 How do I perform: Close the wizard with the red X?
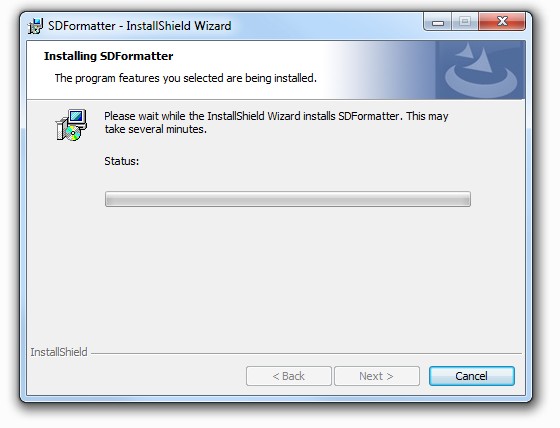coord(502,22)
